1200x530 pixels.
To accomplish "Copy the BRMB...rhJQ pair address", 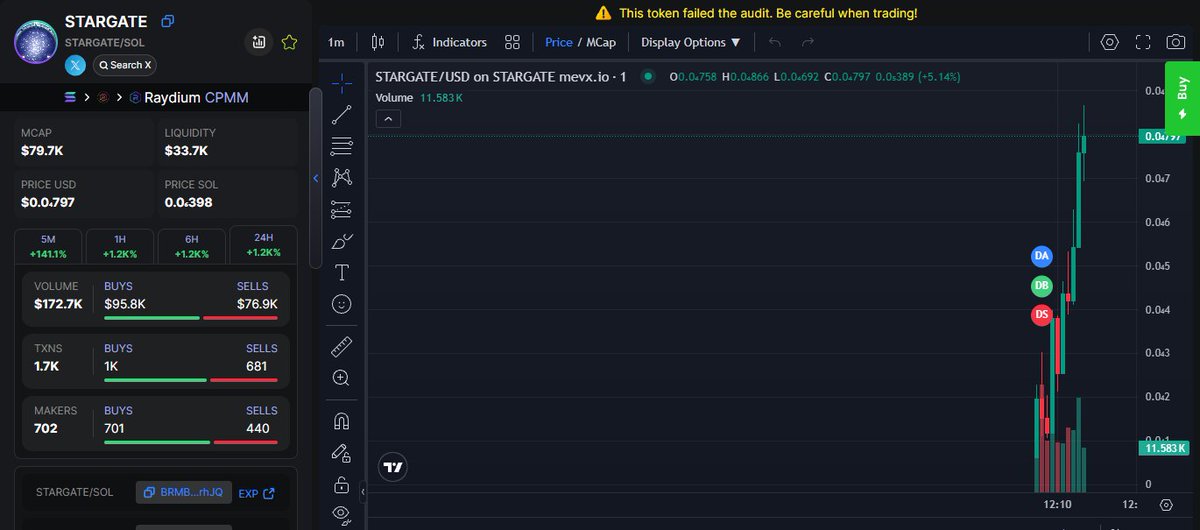I will point(184,492).
